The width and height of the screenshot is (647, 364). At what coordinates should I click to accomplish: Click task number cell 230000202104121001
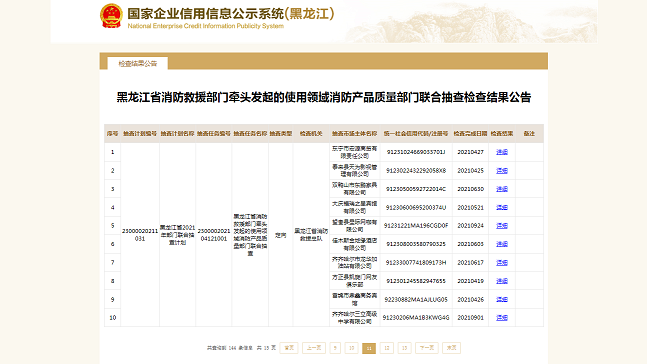pos(214,235)
